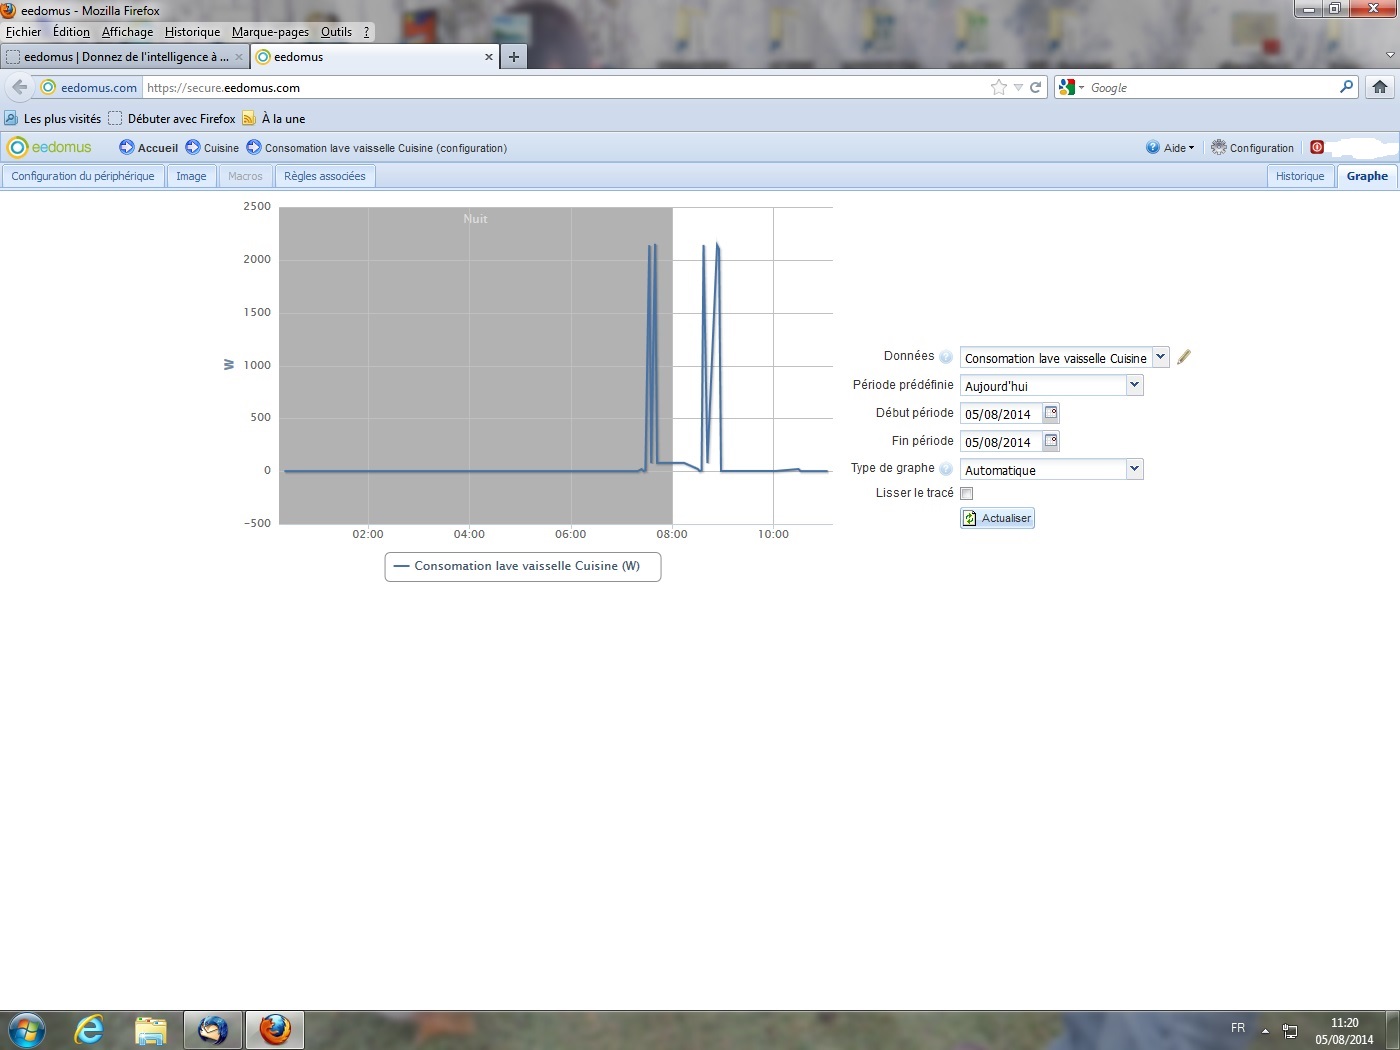1400x1050 pixels.
Task: Click the help icon next to Données
Action: [x=946, y=357]
